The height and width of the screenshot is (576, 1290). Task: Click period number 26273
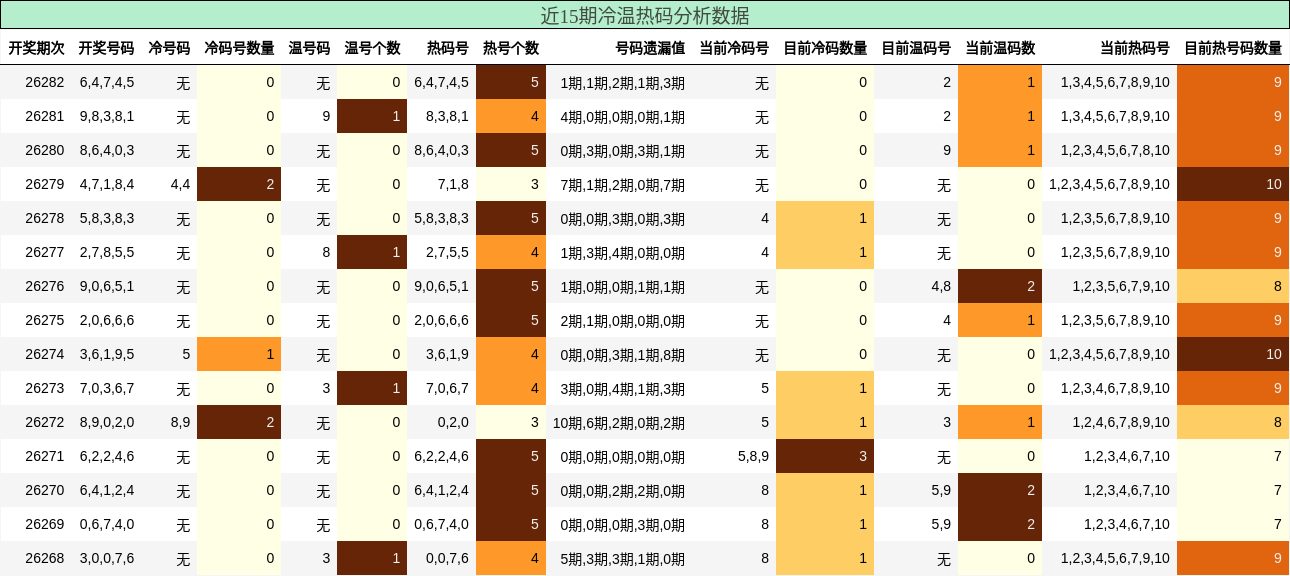click(x=45, y=388)
